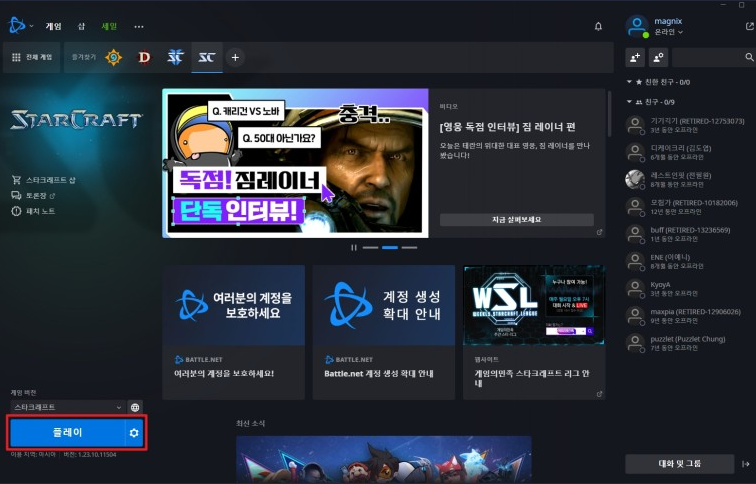Select friend 레스트인핏

(x=685, y=180)
